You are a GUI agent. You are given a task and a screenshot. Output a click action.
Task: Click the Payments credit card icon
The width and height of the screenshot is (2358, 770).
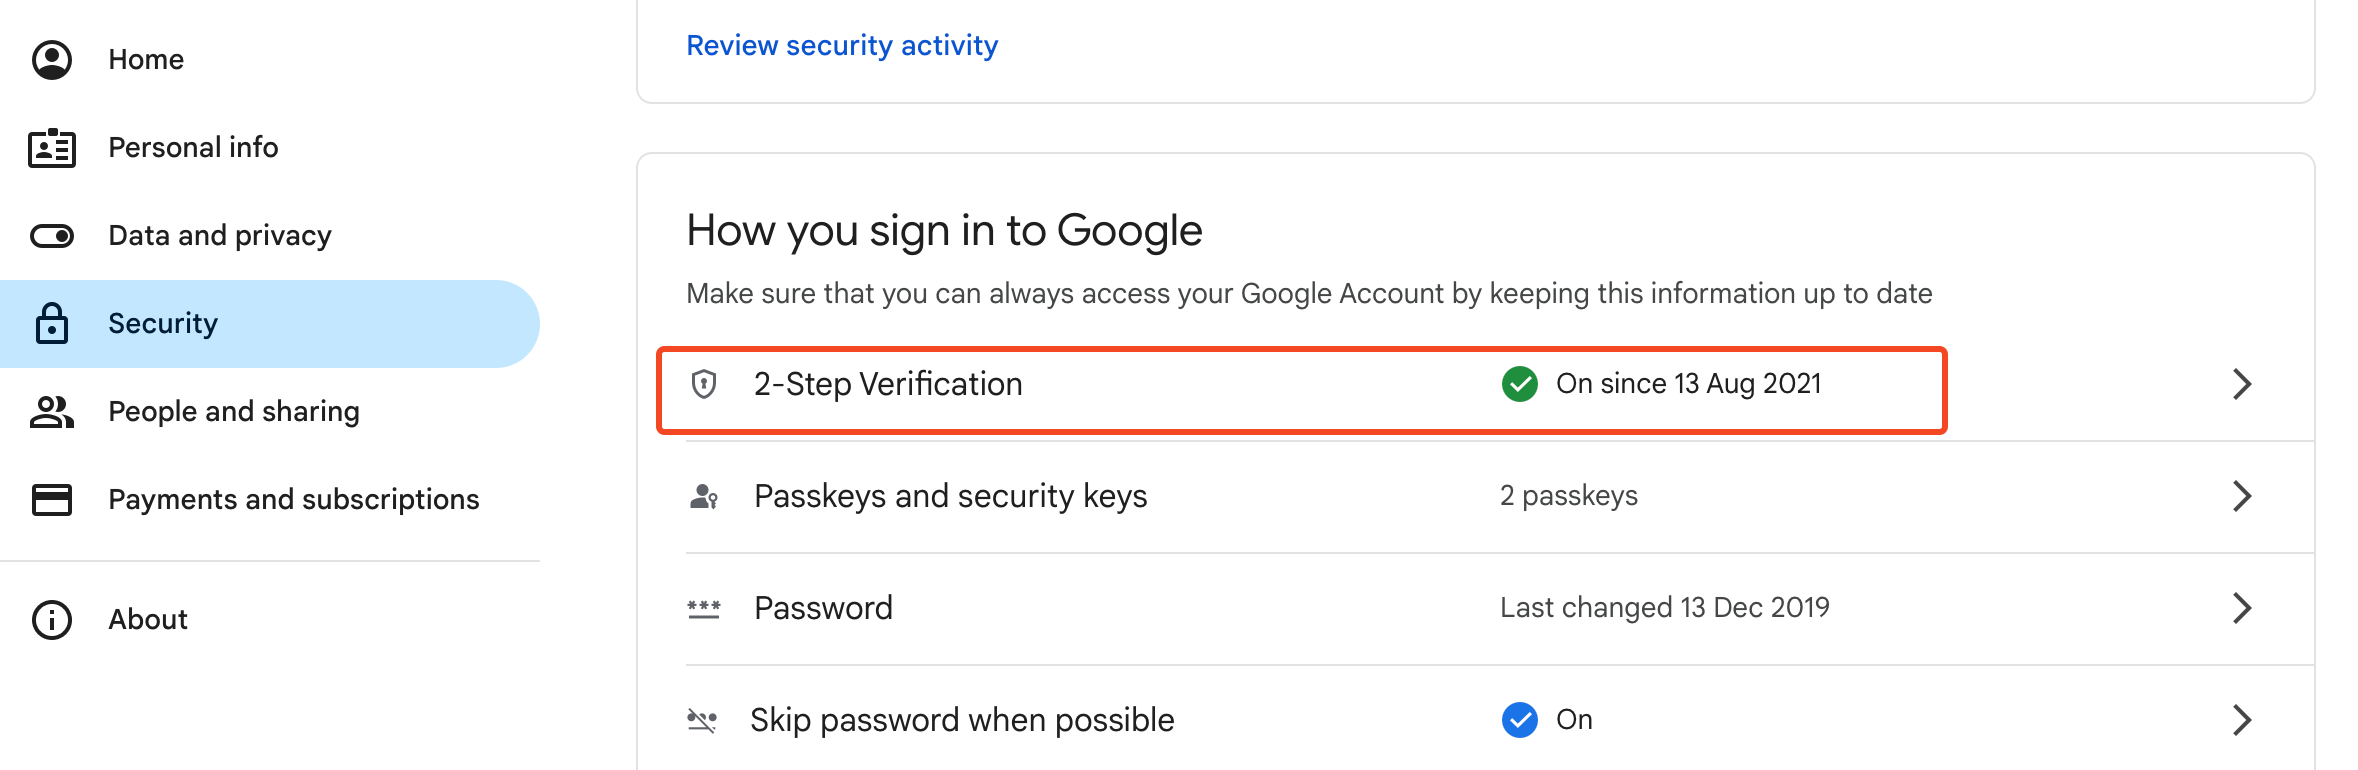[x=52, y=499]
